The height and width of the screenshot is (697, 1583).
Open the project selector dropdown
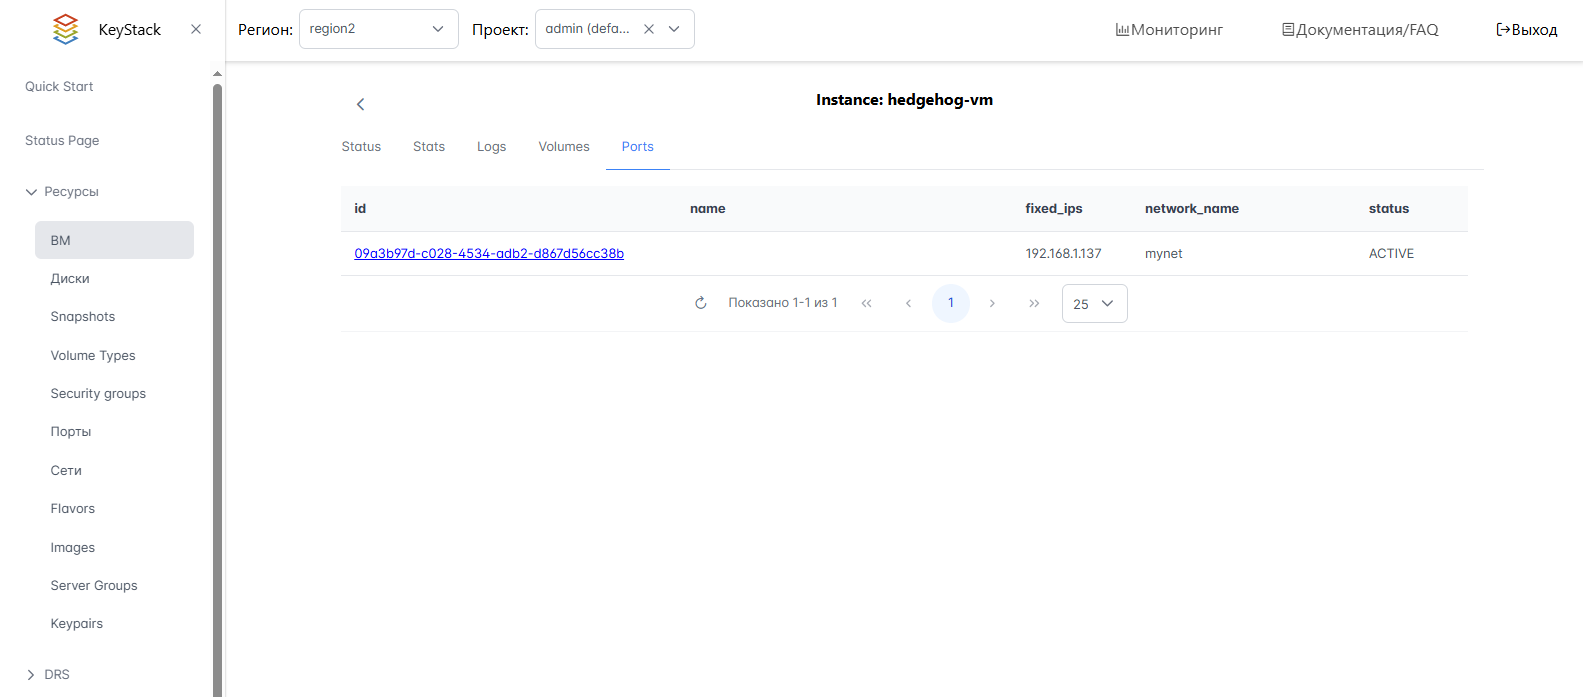[675, 29]
